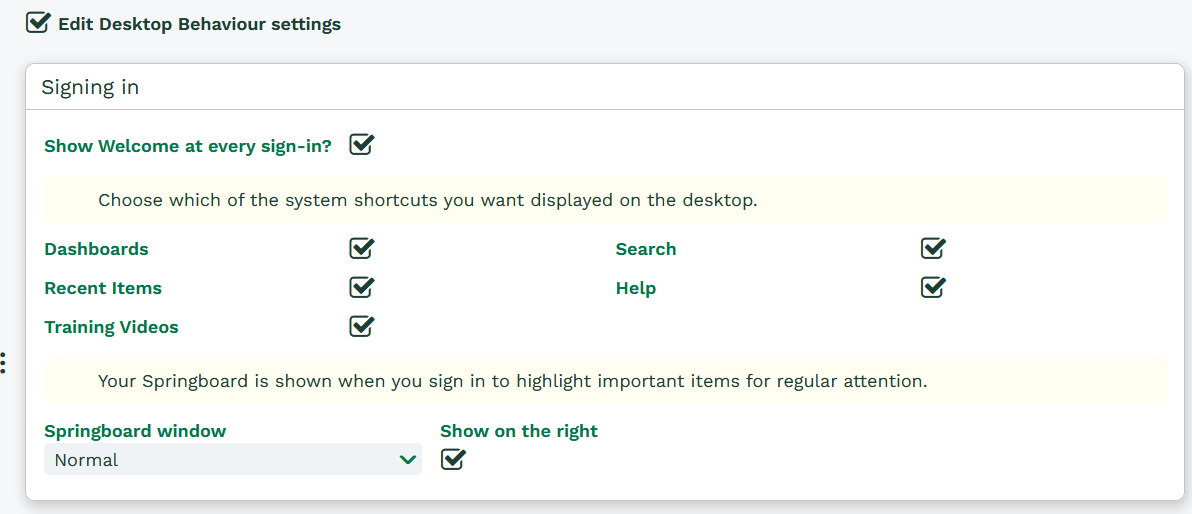Untick the Recent Items checkbox
1192x514 pixels.
pyautogui.click(x=361, y=287)
